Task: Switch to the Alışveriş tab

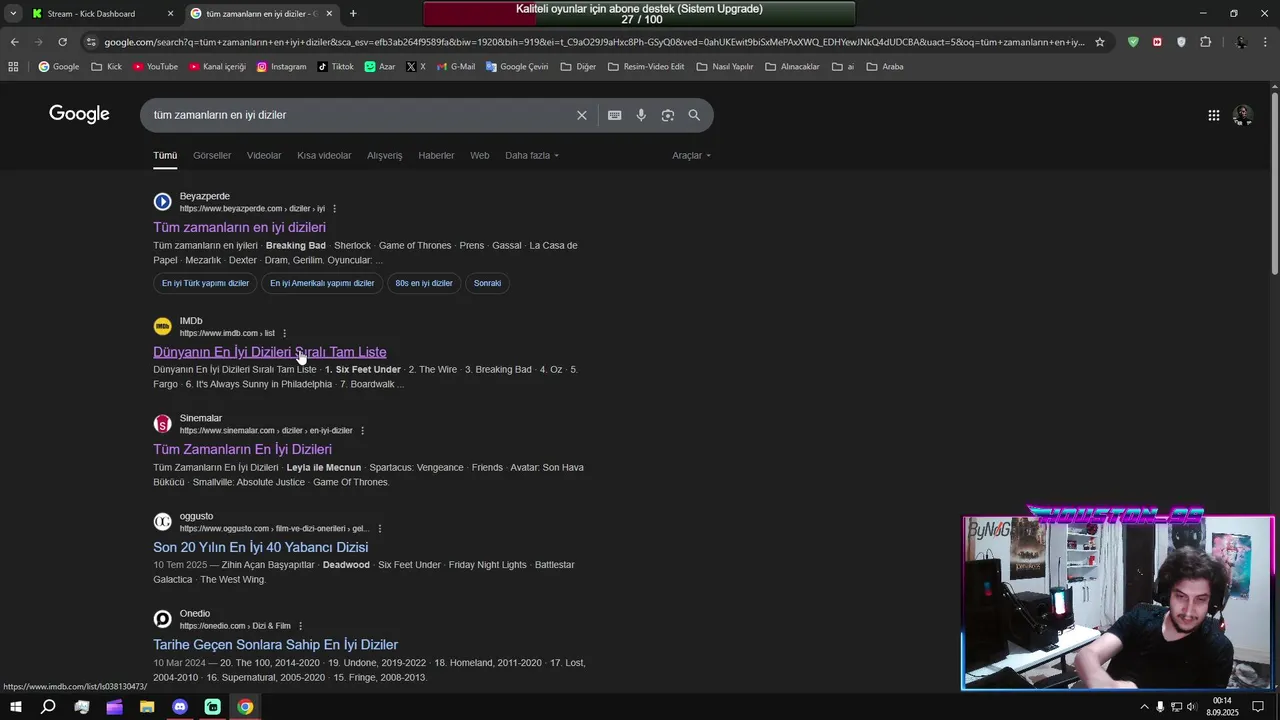Action: [x=384, y=156]
